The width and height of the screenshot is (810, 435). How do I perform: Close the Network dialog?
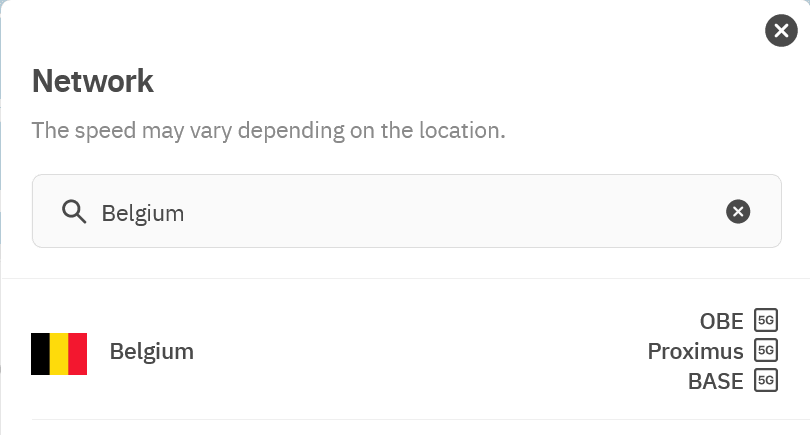pos(781,31)
